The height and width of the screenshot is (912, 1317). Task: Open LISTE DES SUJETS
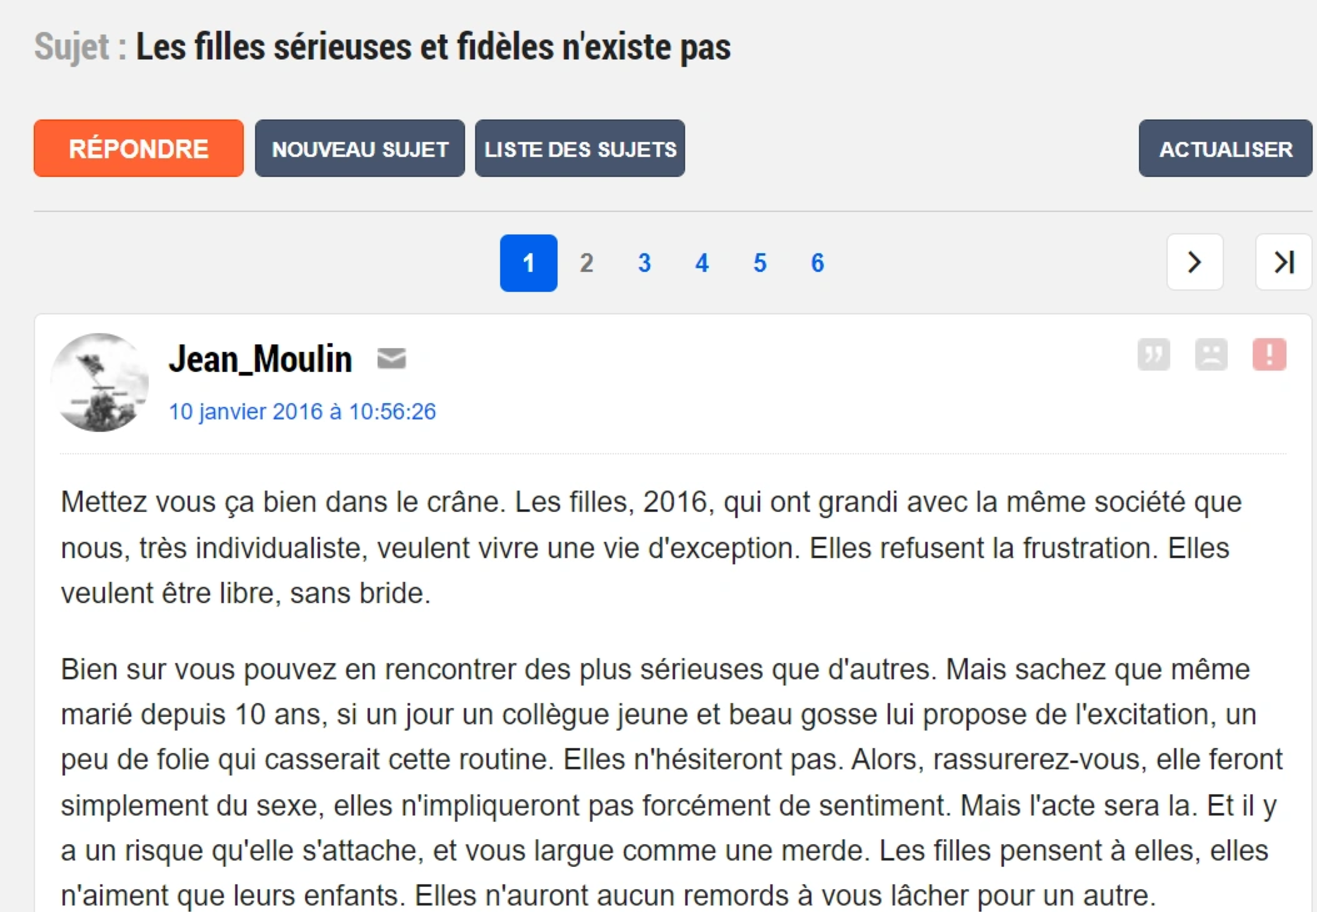click(x=580, y=149)
